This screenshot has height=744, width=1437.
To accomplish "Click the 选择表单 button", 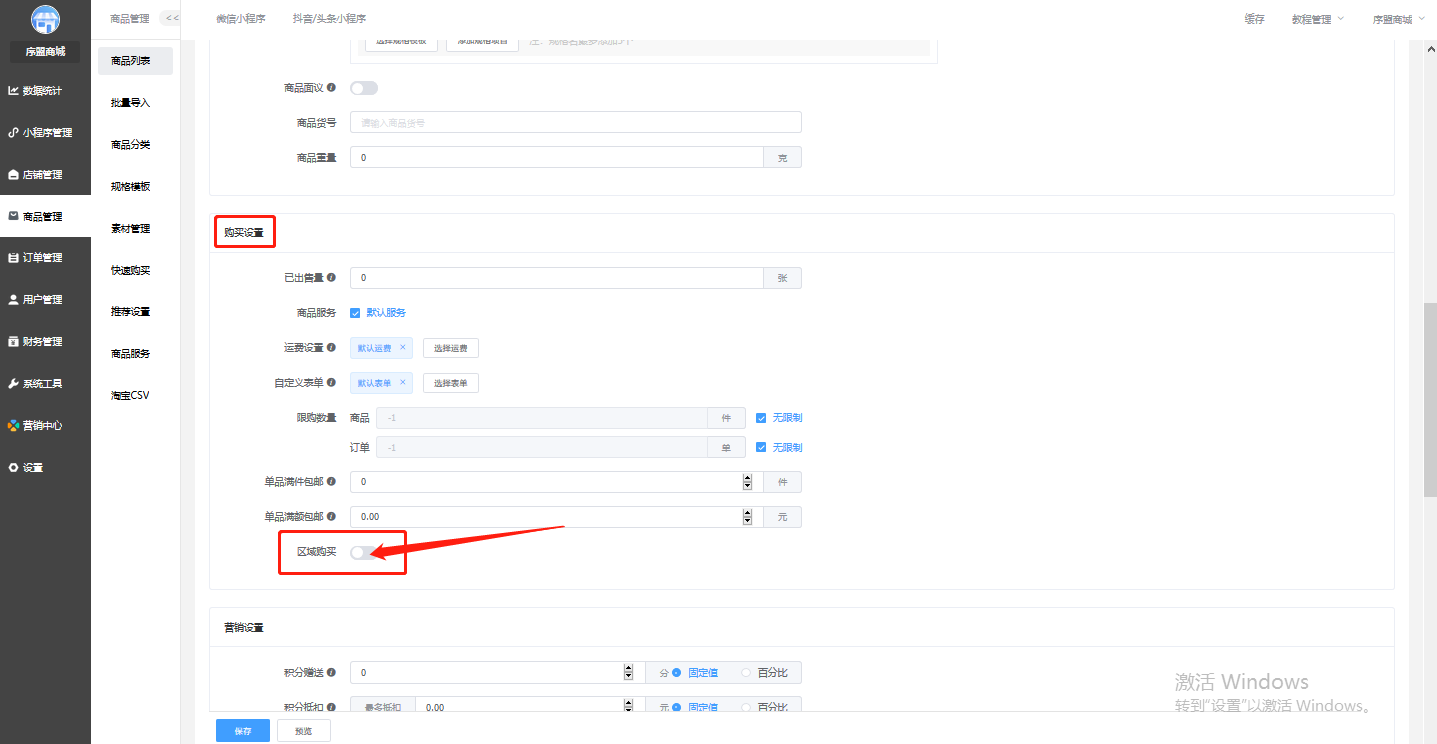I will click(x=451, y=383).
